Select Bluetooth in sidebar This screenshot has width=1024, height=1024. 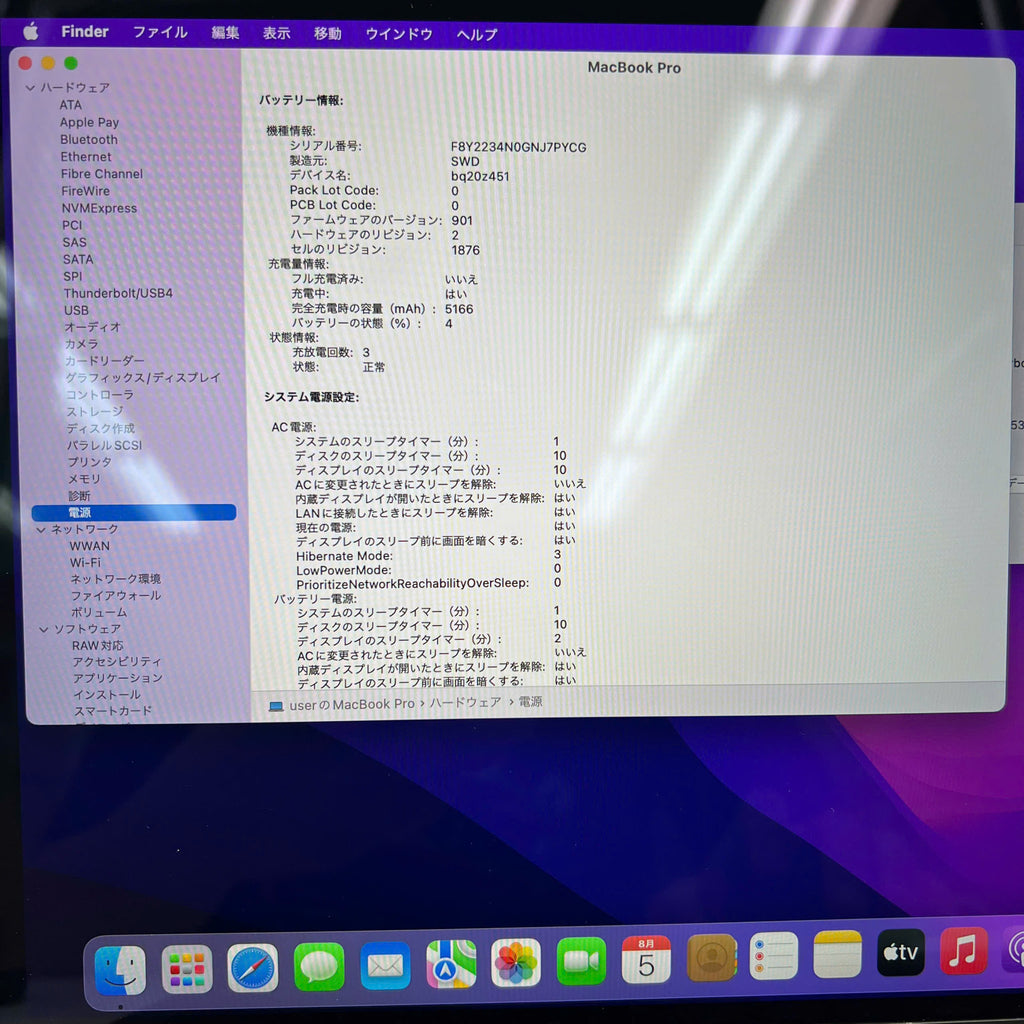pos(89,140)
